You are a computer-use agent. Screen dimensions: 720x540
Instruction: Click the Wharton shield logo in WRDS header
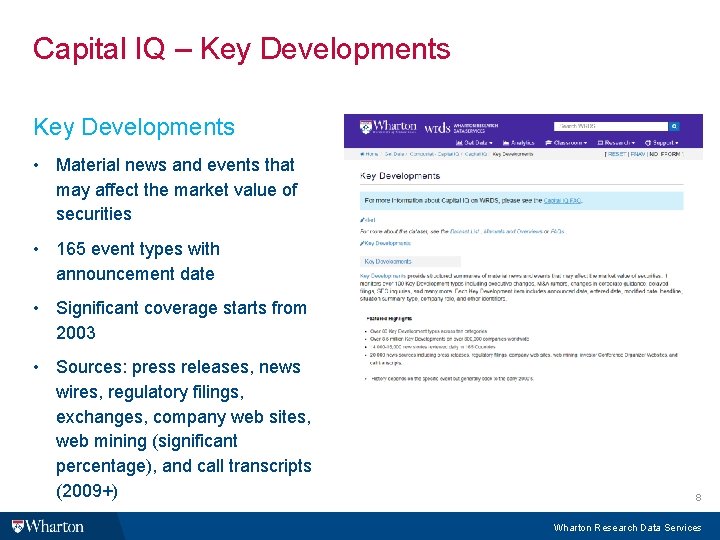point(388,126)
